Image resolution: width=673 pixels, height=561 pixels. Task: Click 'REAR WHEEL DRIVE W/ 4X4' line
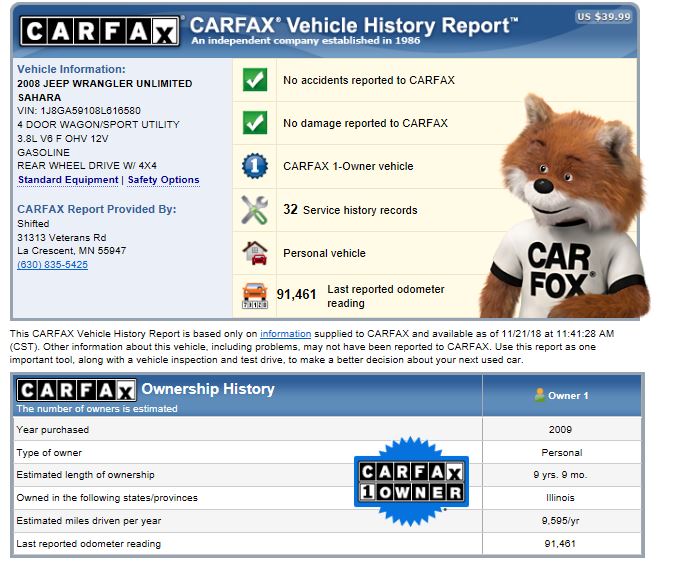(x=87, y=166)
